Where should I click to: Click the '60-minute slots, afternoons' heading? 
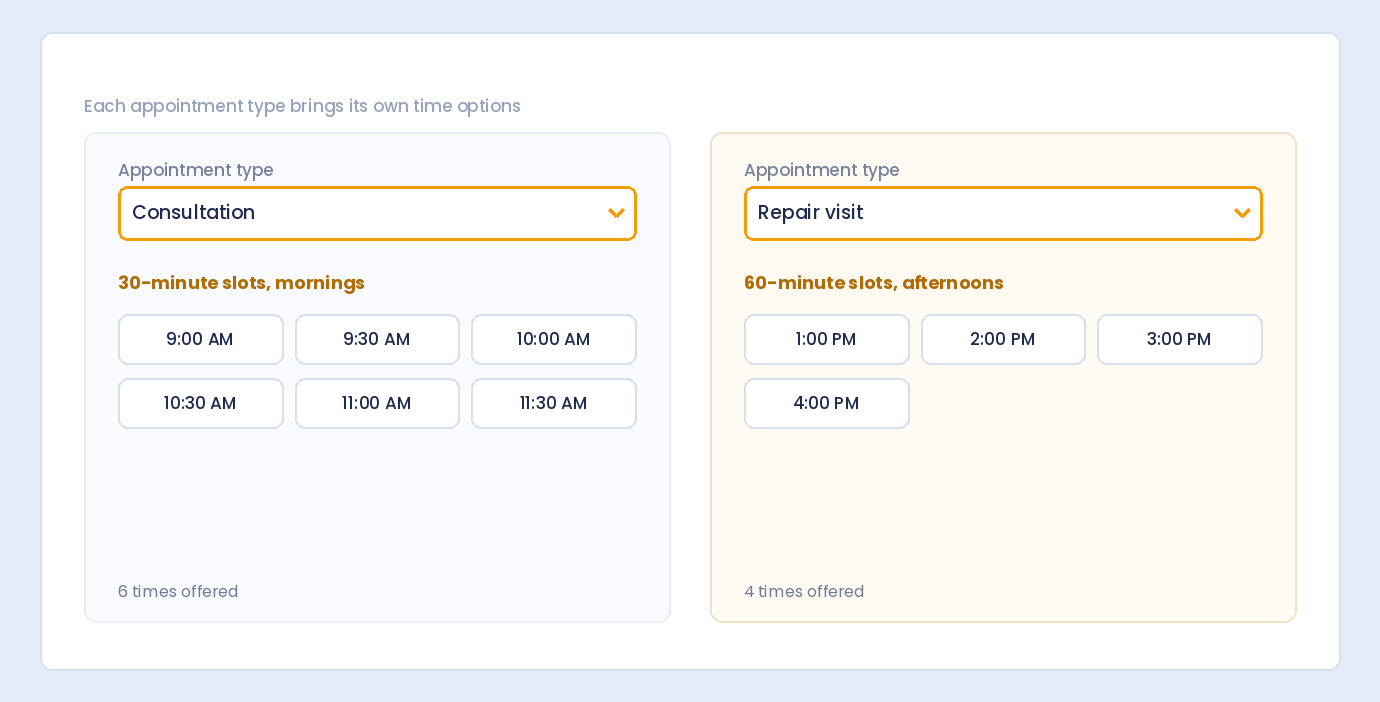[x=874, y=283]
